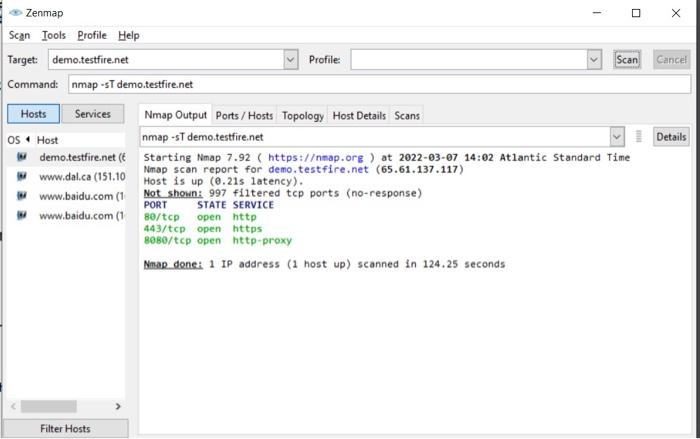
Task: Click the Zenmap eye icon in title bar
Action: pyautogui.click(x=15, y=13)
